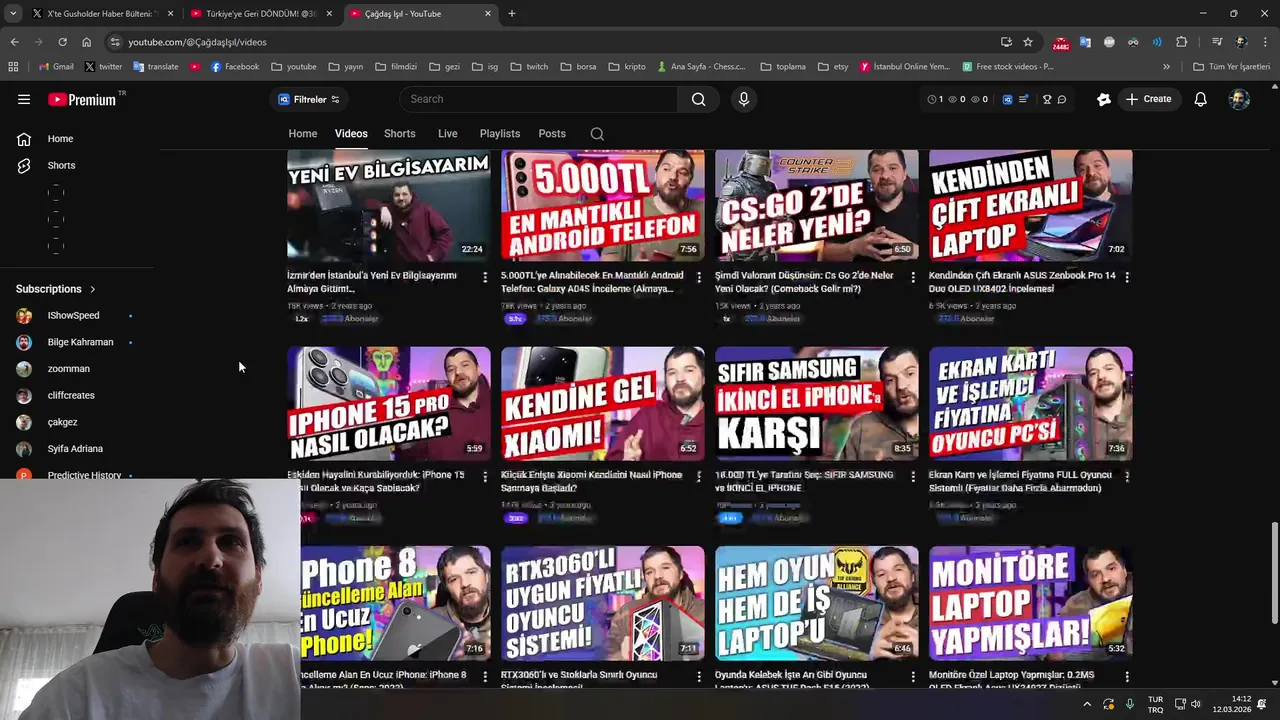Click the star-shaped AI icon left of Create
Viewport: 1280px width, 720px height.
pyautogui.click(x=1104, y=99)
